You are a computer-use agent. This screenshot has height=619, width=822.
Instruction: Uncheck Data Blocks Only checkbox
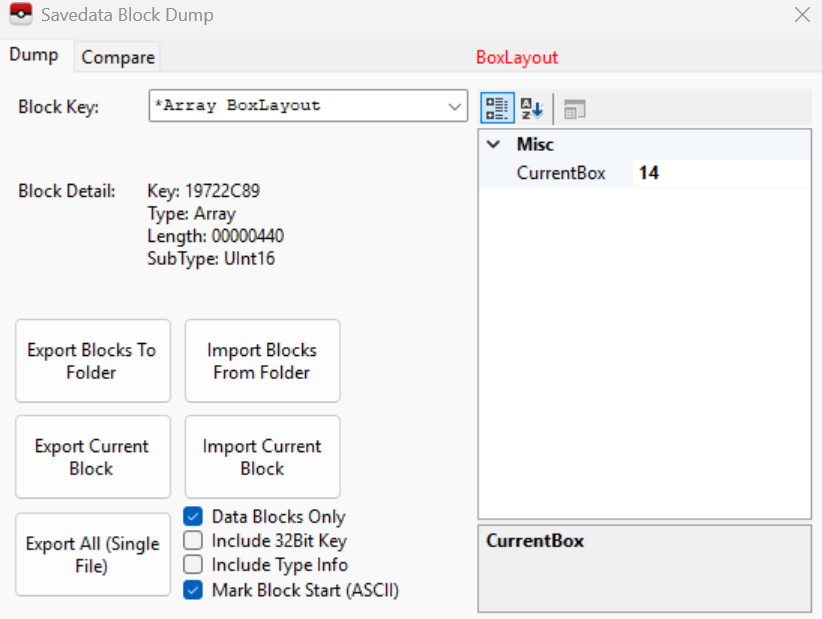tap(193, 517)
